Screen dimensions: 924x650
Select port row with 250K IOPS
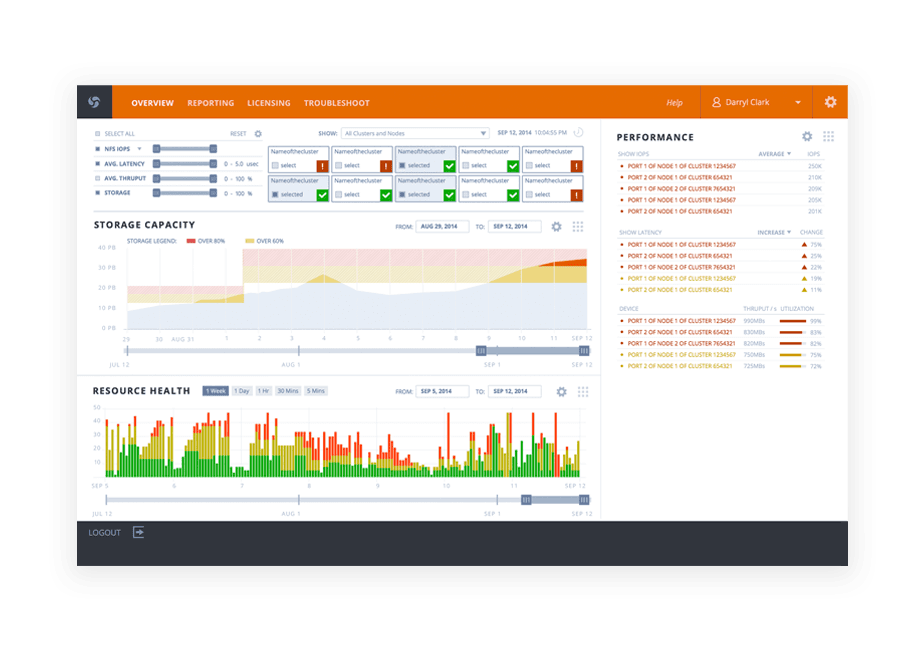(x=721, y=166)
